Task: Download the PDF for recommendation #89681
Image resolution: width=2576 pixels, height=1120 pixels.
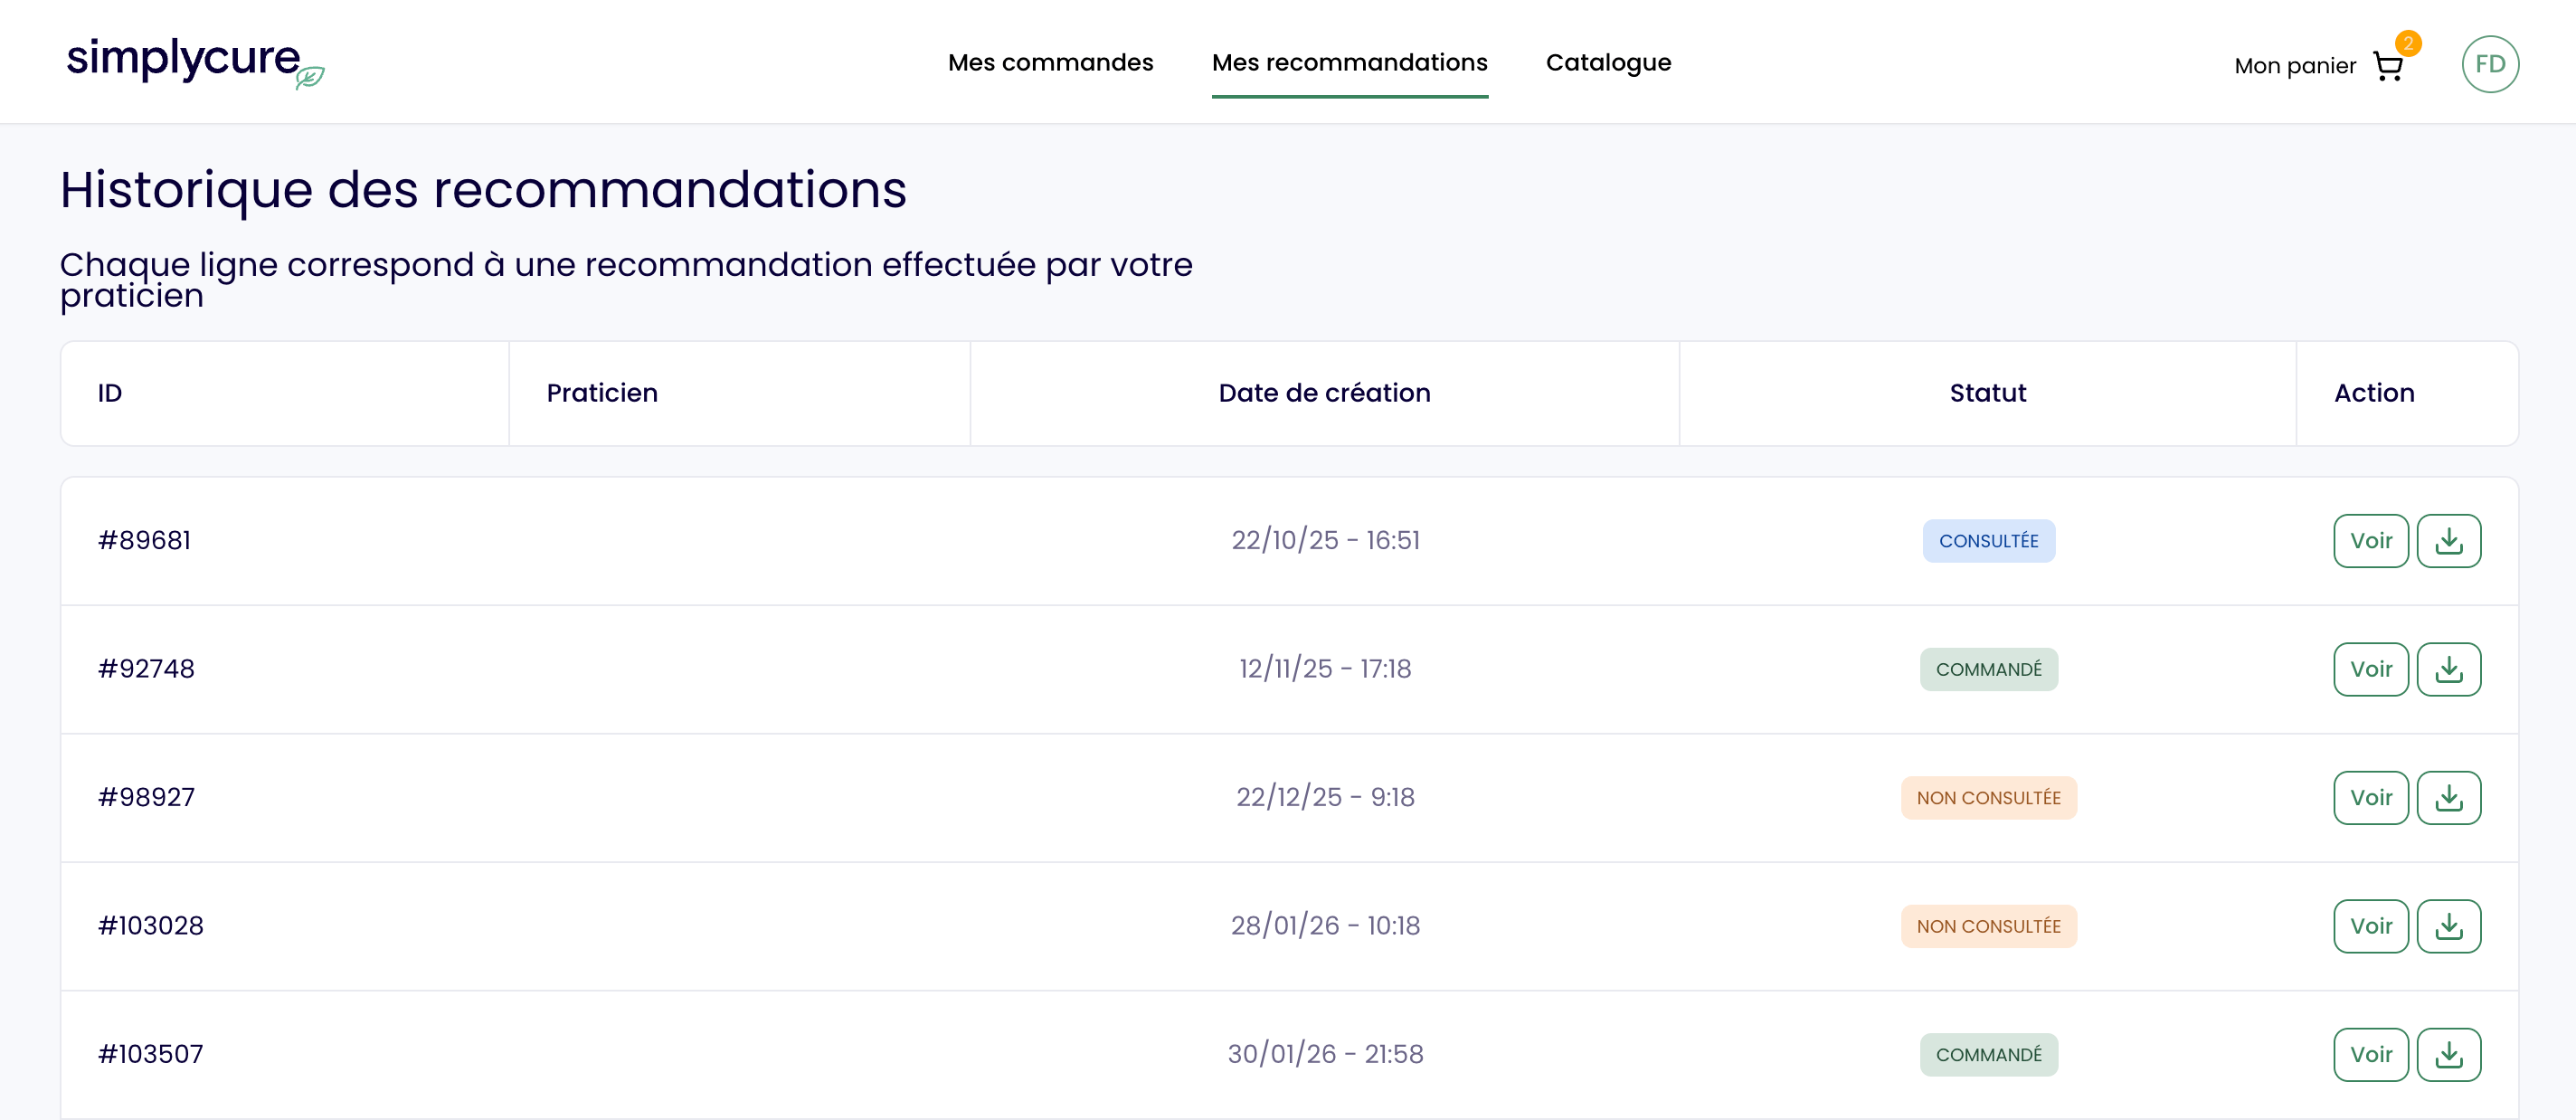Action: [2449, 540]
